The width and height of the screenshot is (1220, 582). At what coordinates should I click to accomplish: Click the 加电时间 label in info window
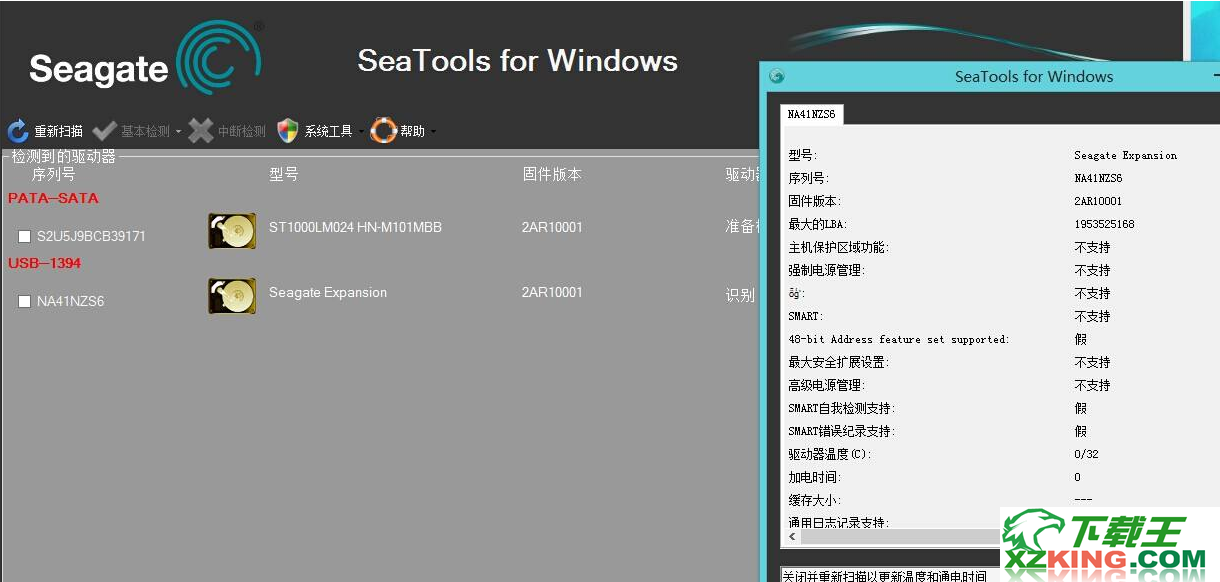(x=814, y=477)
